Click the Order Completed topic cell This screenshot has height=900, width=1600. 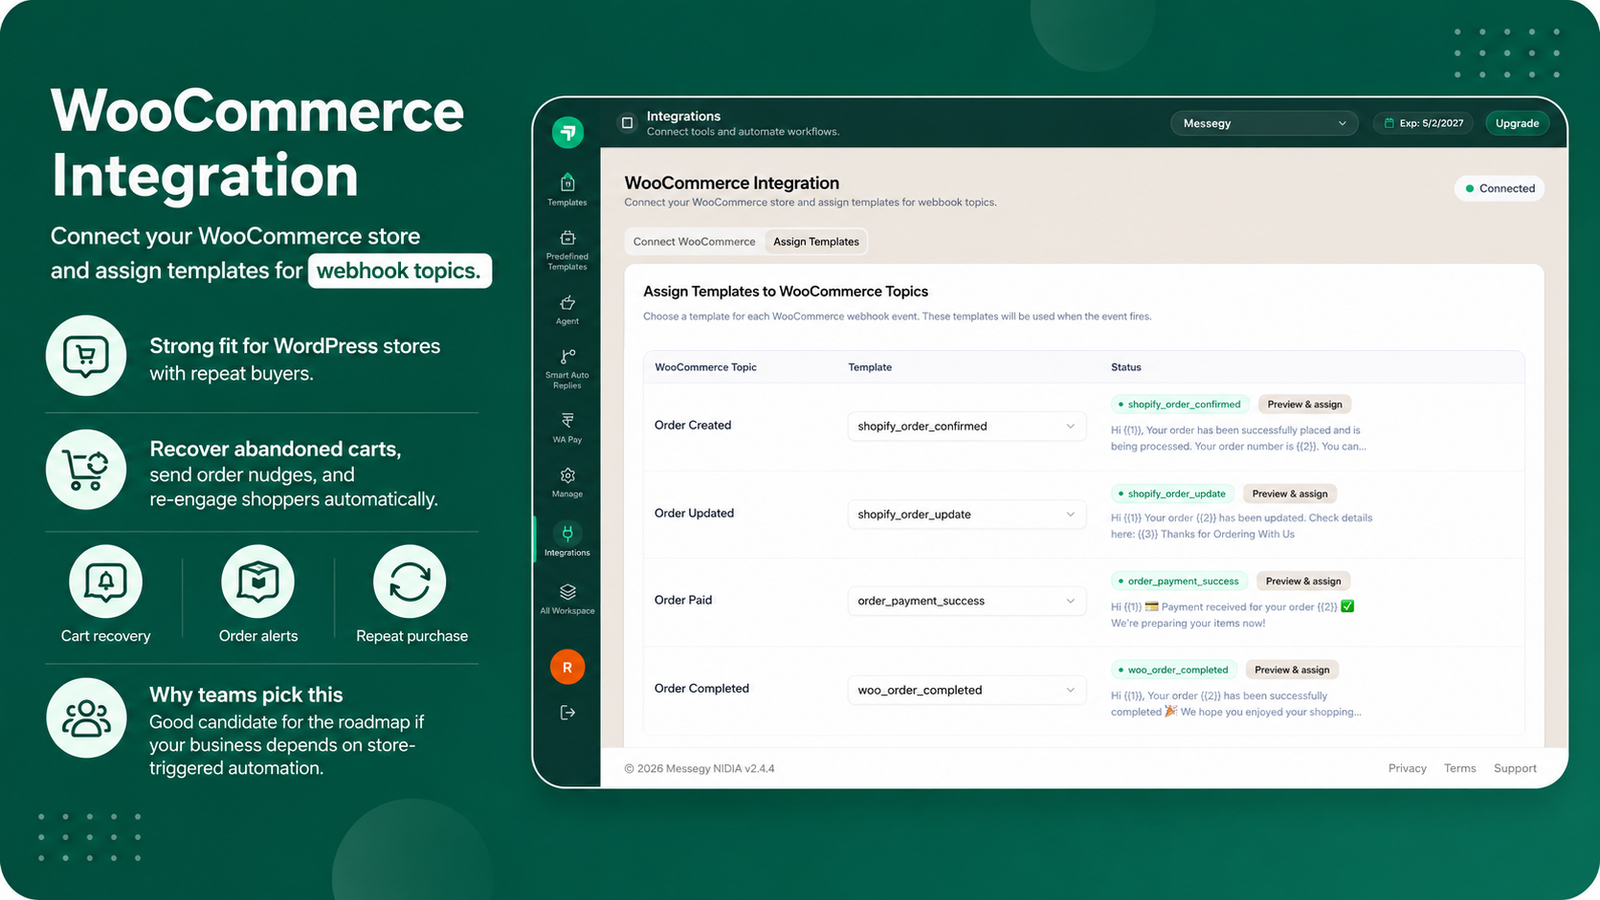(702, 688)
